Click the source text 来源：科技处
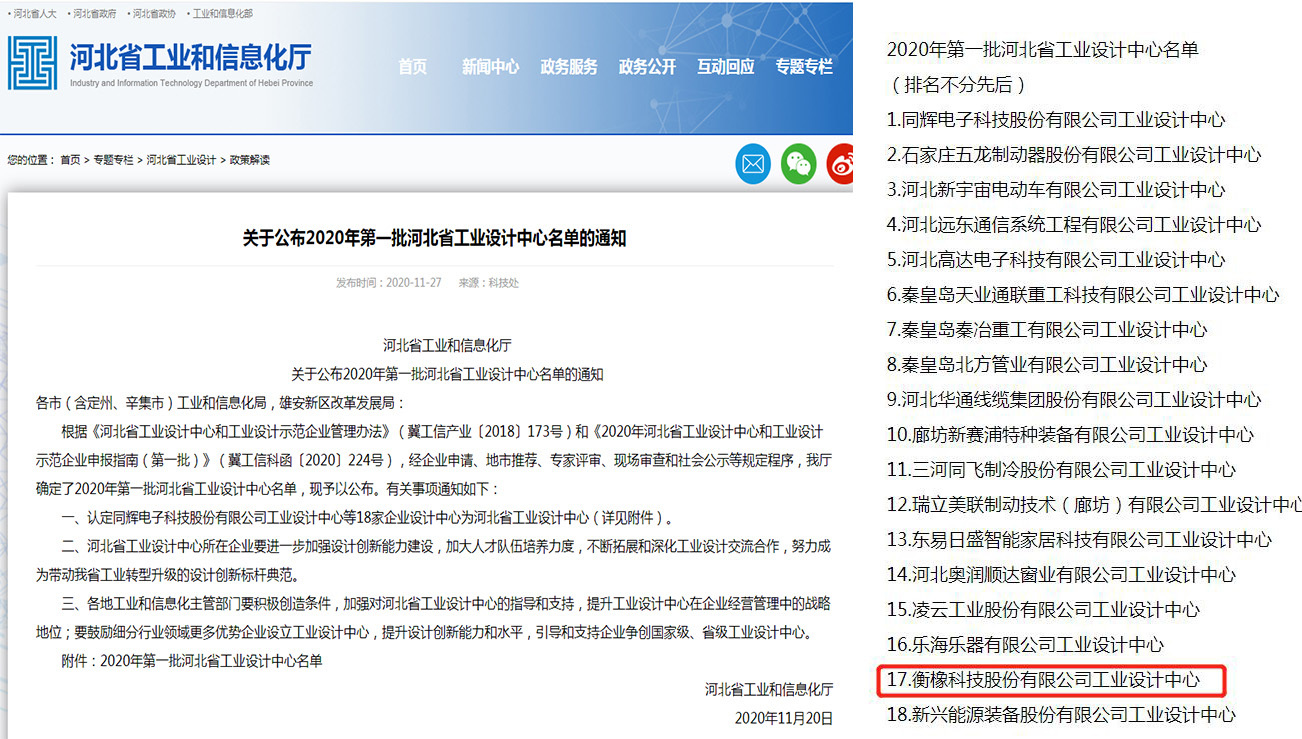 [x=489, y=283]
